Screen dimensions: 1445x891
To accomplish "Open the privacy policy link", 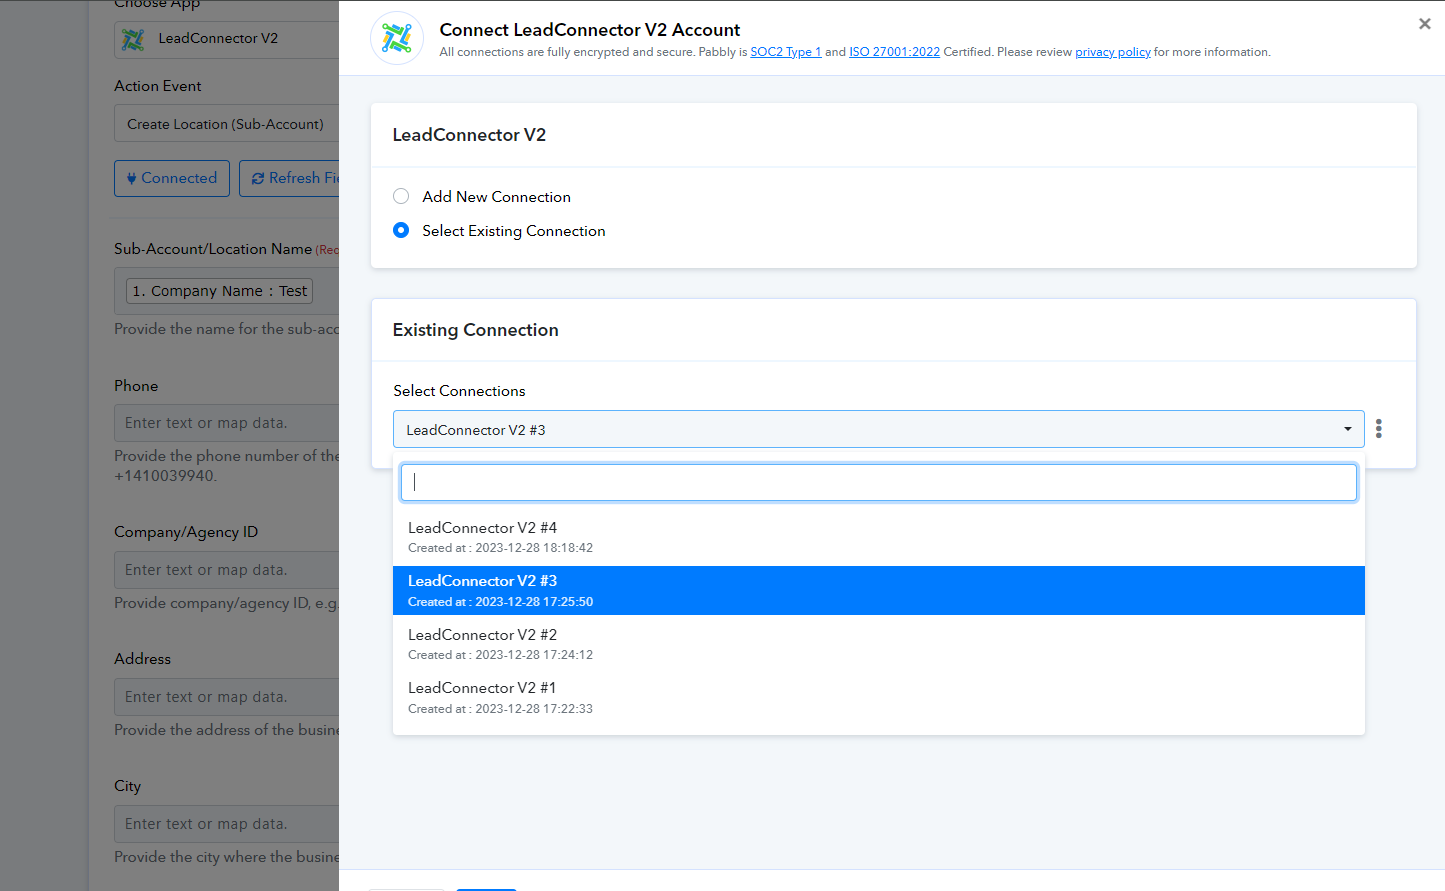I will point(1113,52).
